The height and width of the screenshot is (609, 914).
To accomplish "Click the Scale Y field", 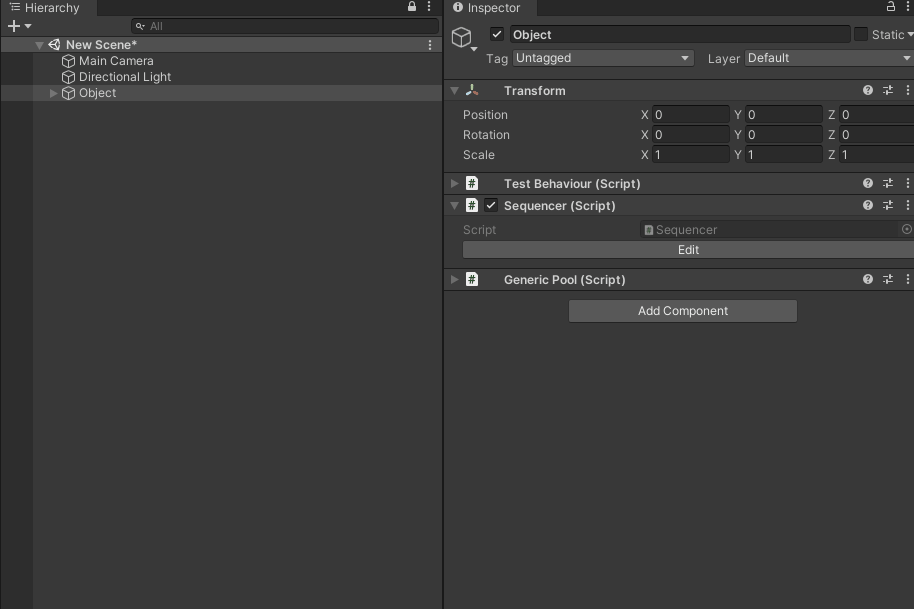I will pos(783,155).
